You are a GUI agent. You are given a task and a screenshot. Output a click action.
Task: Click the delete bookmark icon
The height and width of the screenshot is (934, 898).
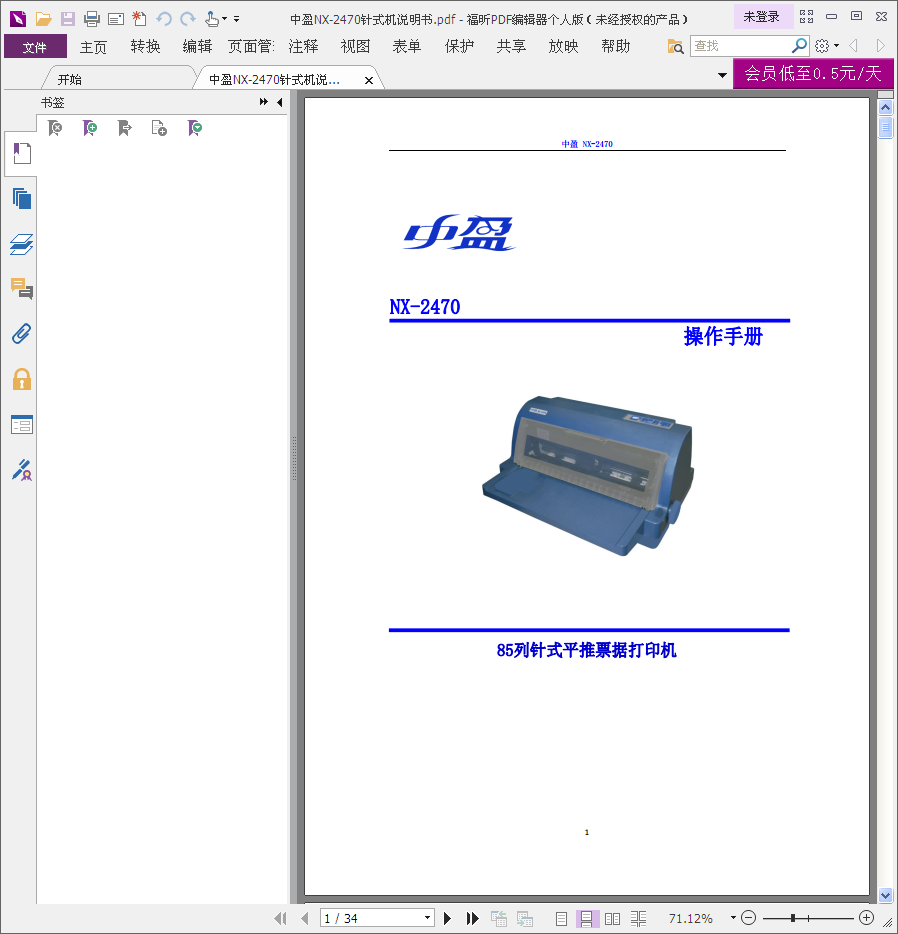pos(55,127)
